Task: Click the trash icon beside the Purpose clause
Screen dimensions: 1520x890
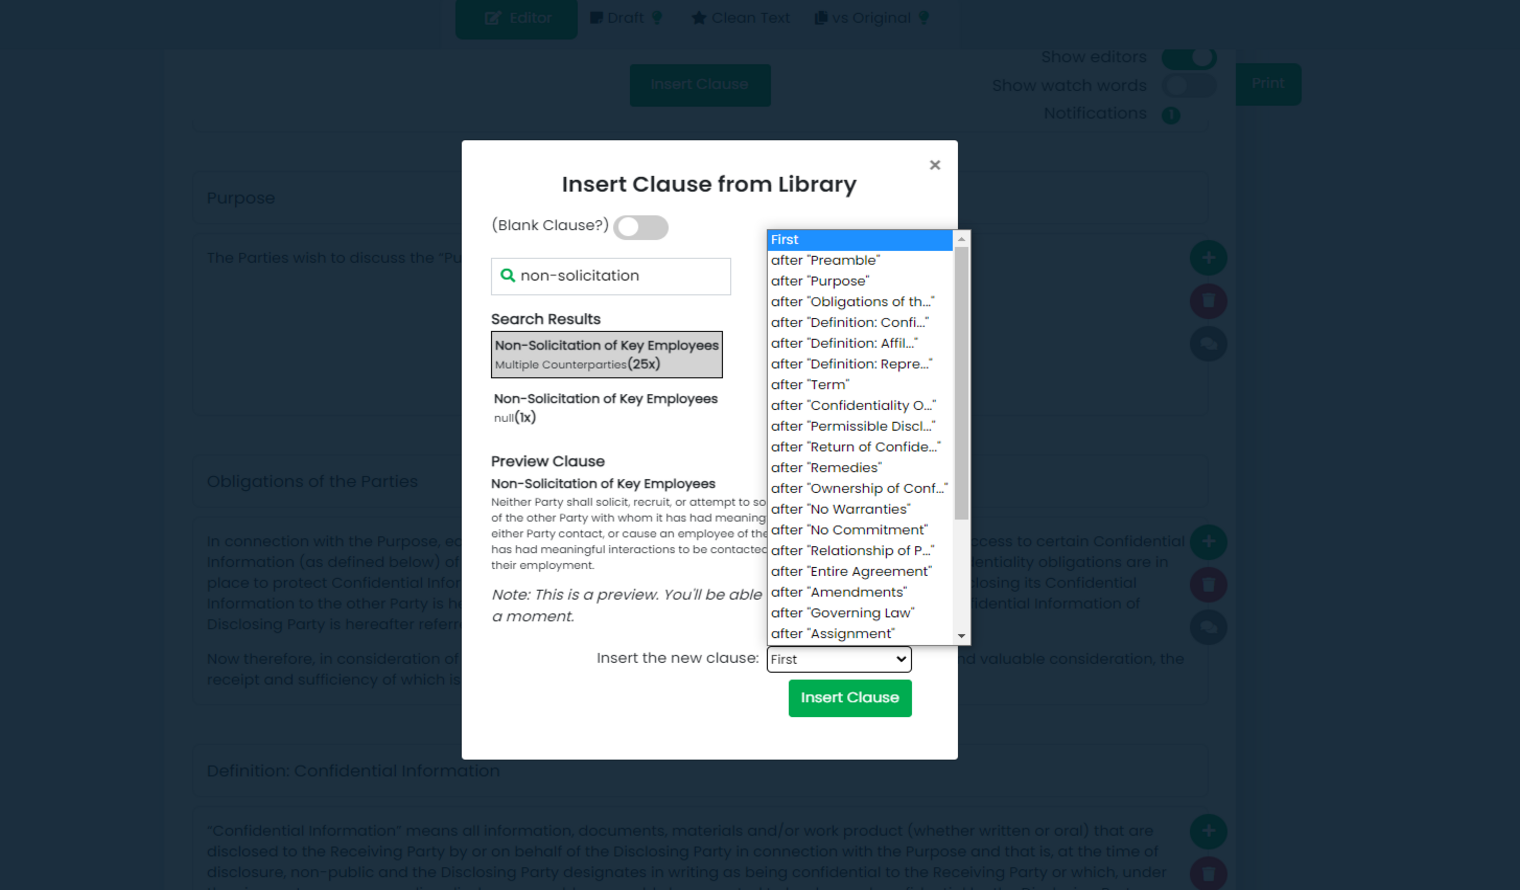Action: point(1208,301)
